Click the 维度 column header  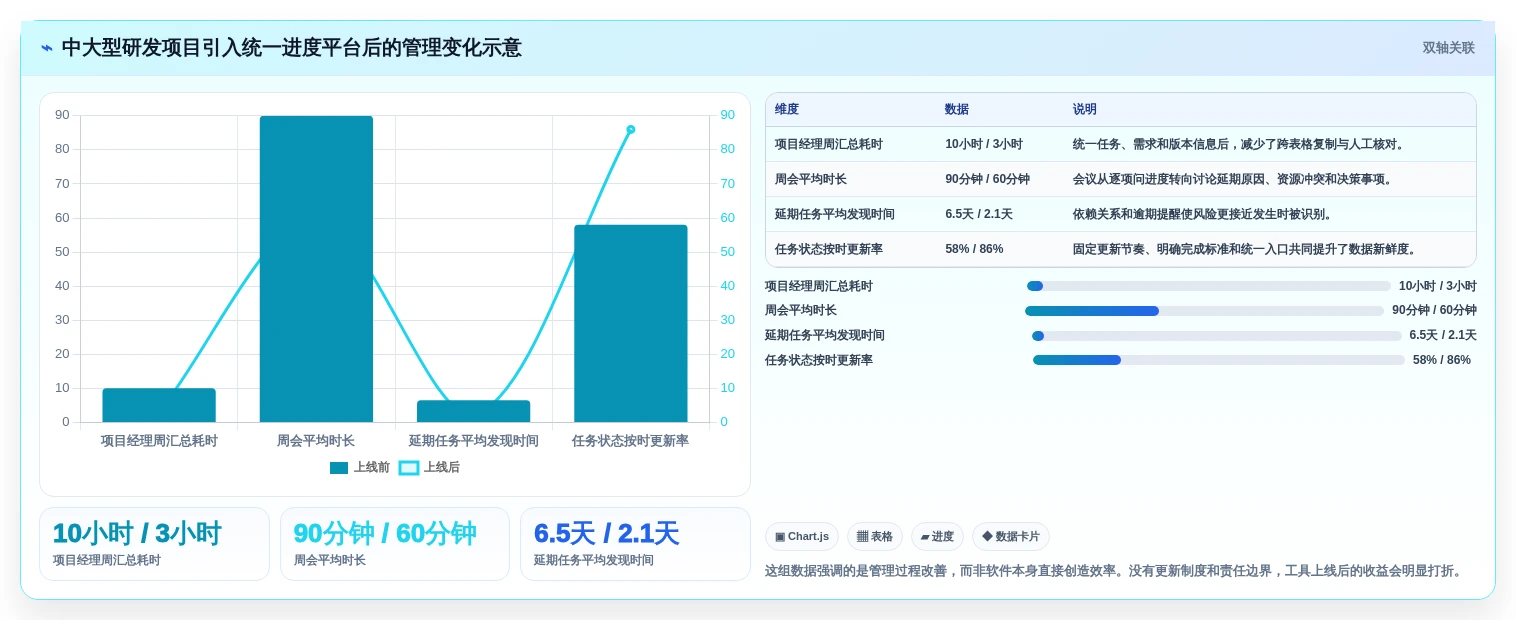click(x=787, y=110)
